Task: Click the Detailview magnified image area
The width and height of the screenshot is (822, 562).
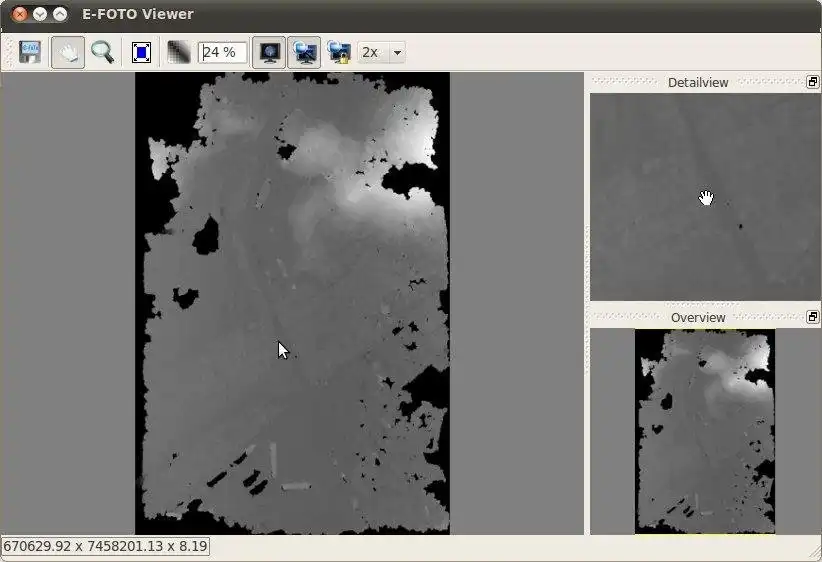Action: tap(705, 197)
